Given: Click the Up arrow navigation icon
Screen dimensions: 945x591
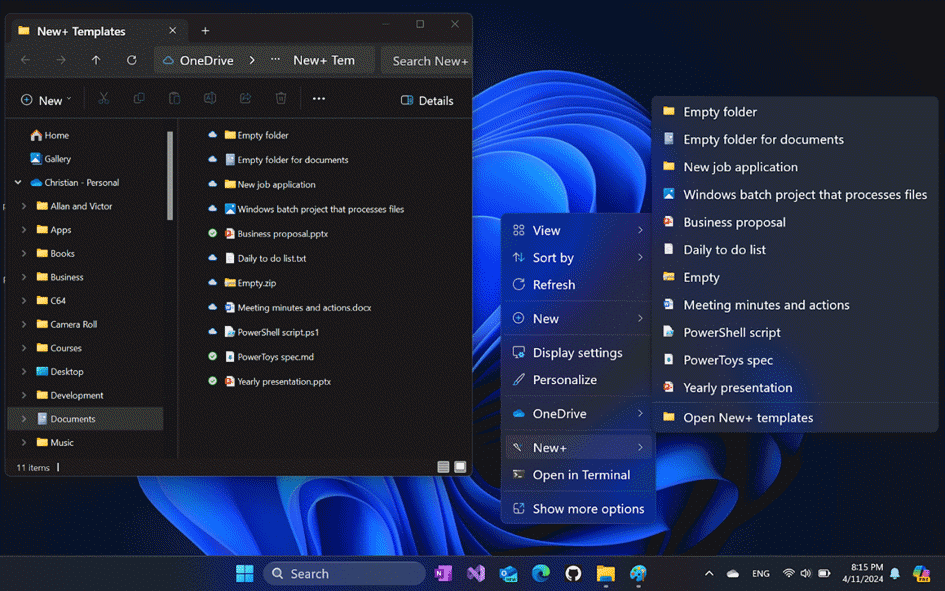Looking at the screenshot, I should tap(96, 60).
